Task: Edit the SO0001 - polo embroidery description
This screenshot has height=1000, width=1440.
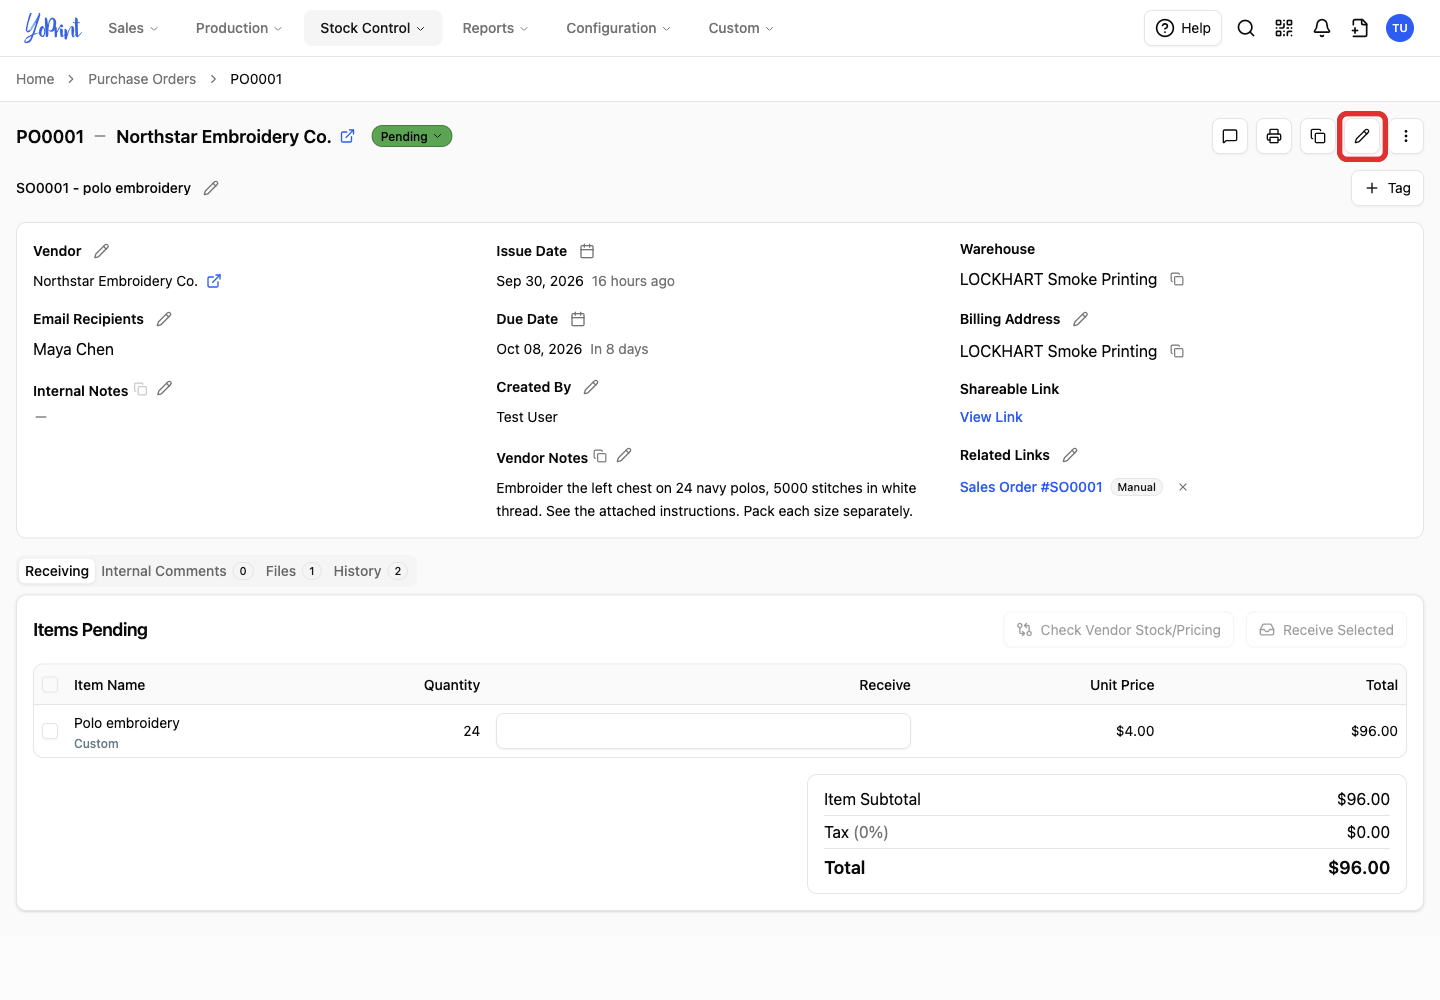Action: pos(211,188)
